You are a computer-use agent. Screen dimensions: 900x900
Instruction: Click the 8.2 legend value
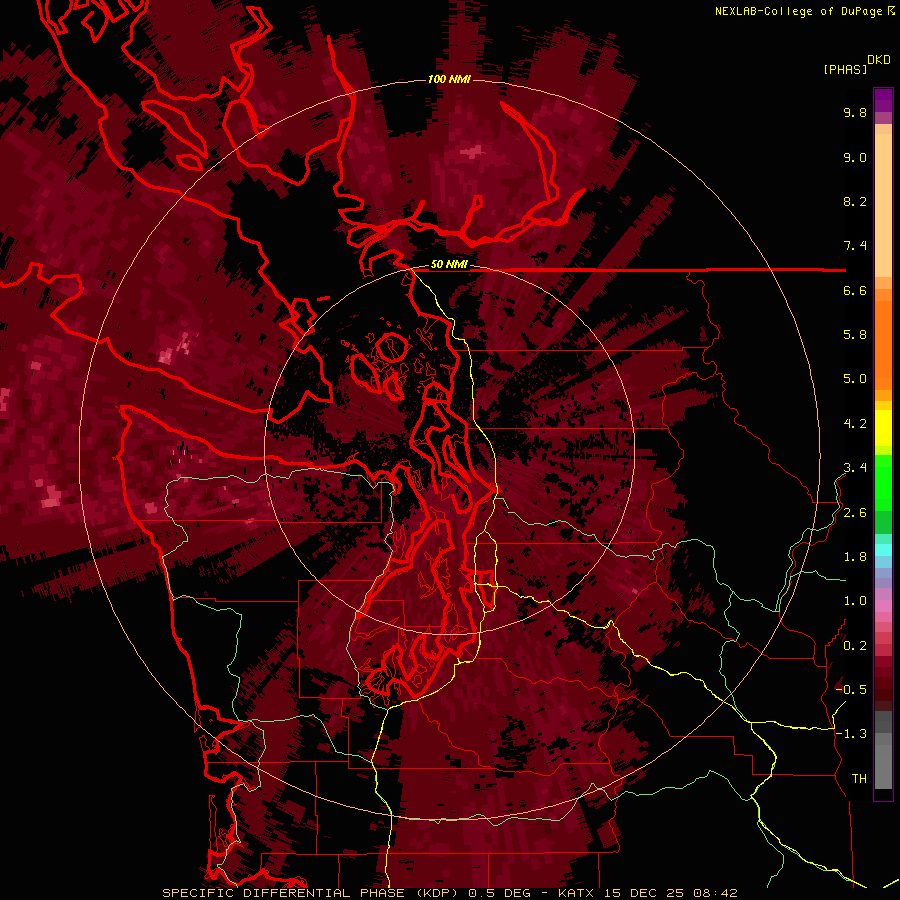point(855,201)
